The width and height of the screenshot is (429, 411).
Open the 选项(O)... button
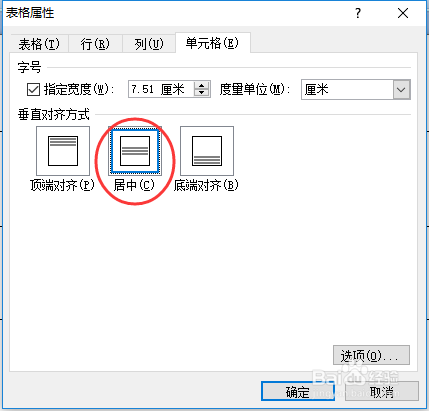tap(371, 355)
